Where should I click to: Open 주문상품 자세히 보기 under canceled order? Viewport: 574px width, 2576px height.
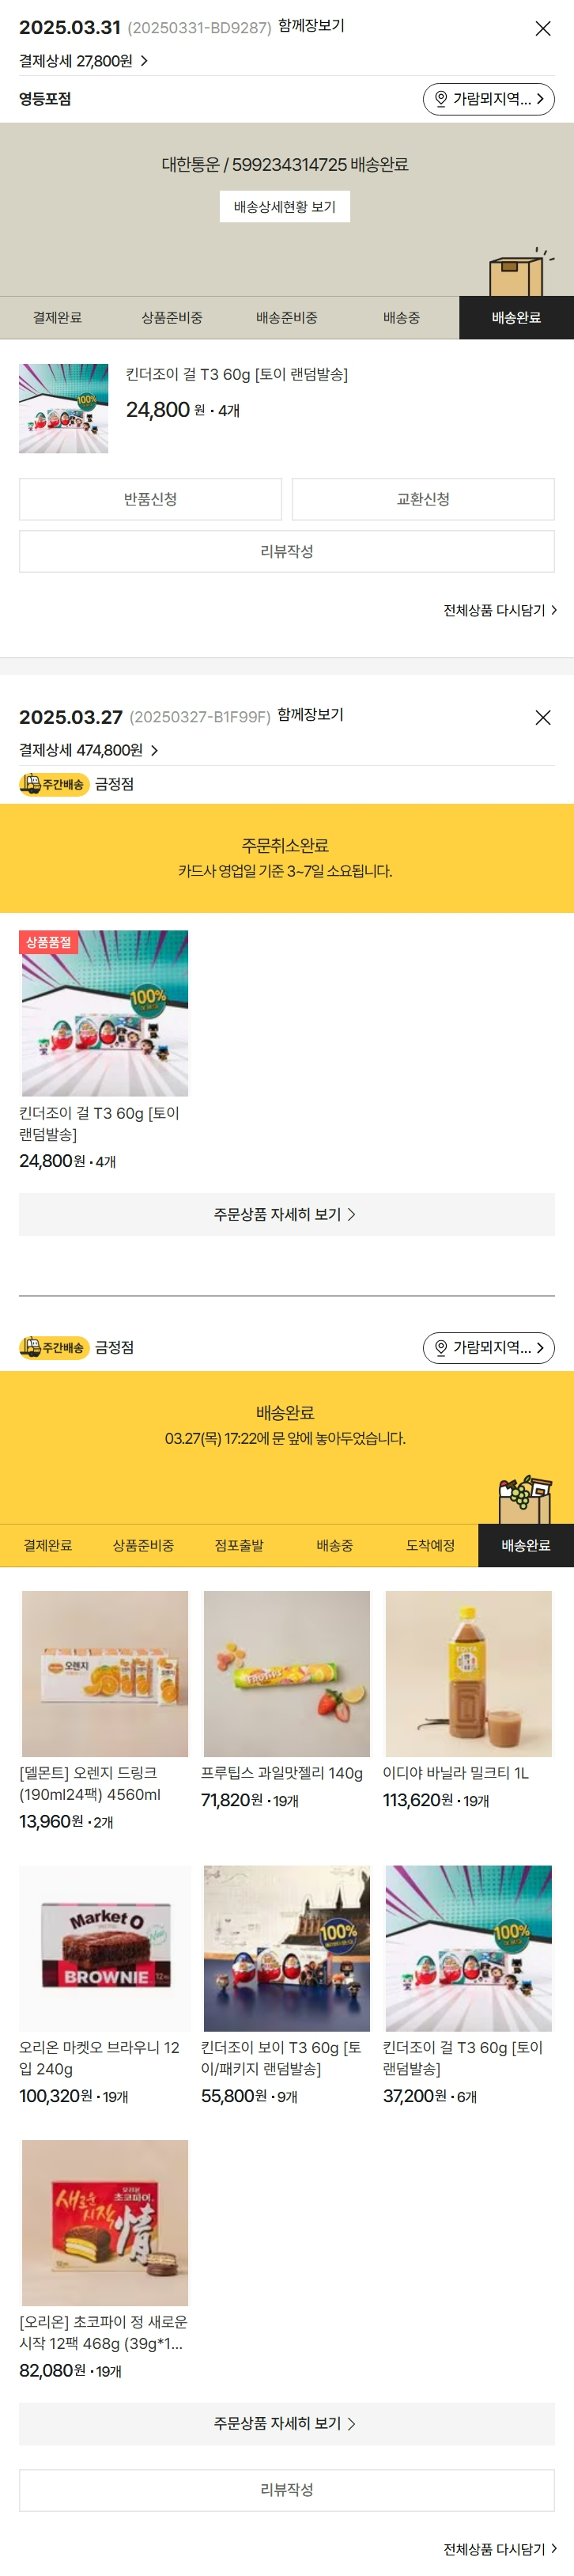click(x=287, y=1214)
